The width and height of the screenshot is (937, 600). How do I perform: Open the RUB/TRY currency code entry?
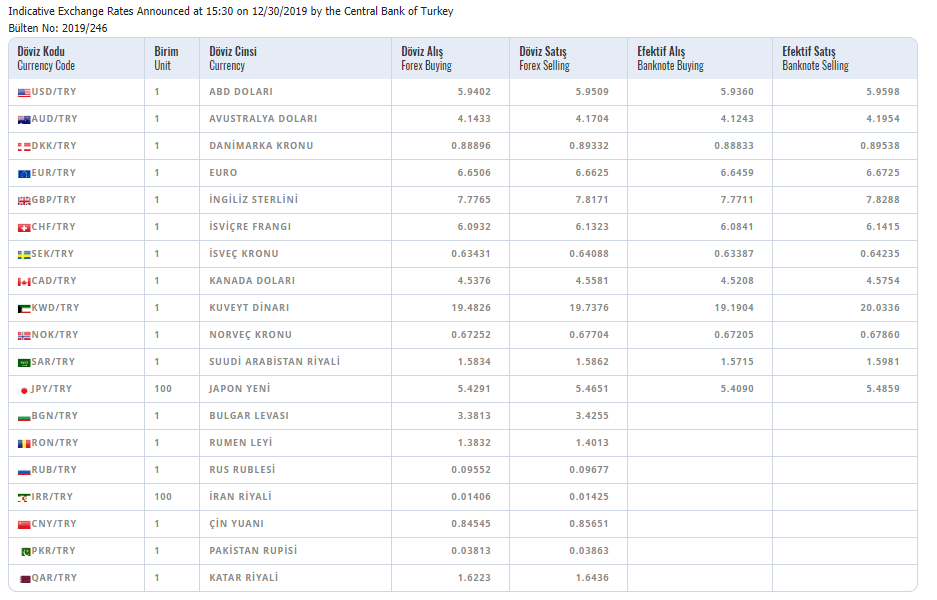(54, 470)
